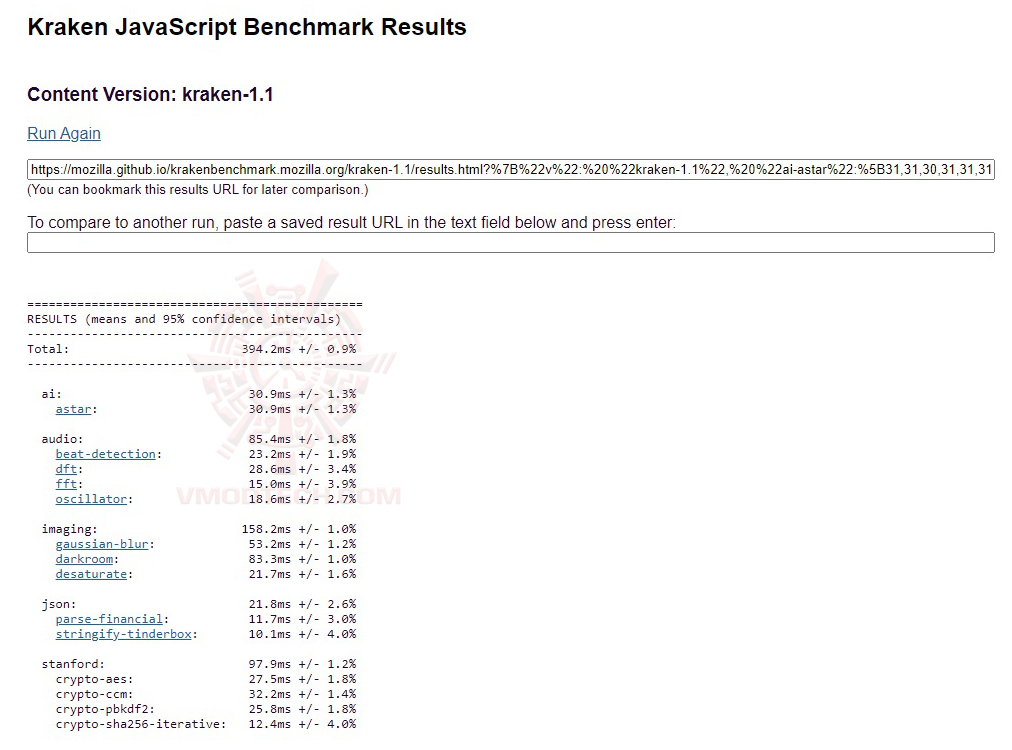The image size is (1012, 750).
Task: Open the parse-financial test link
Action: tap(109, 619)
